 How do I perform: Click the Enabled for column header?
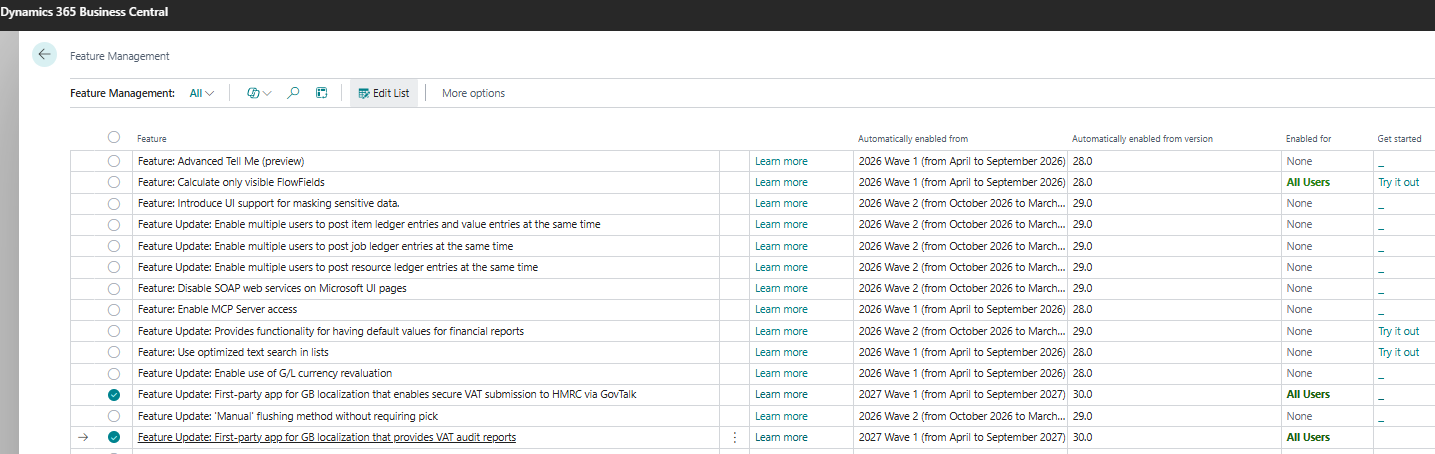[x=1308, y=139]
